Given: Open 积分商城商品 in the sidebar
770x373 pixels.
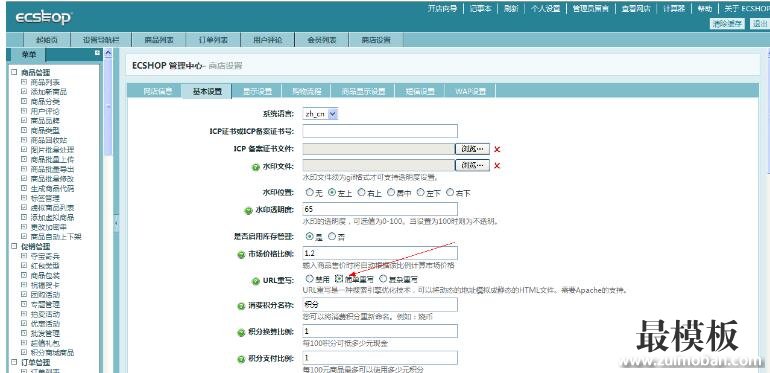Looking at the screenshot, I should click(x=52, y=352).
